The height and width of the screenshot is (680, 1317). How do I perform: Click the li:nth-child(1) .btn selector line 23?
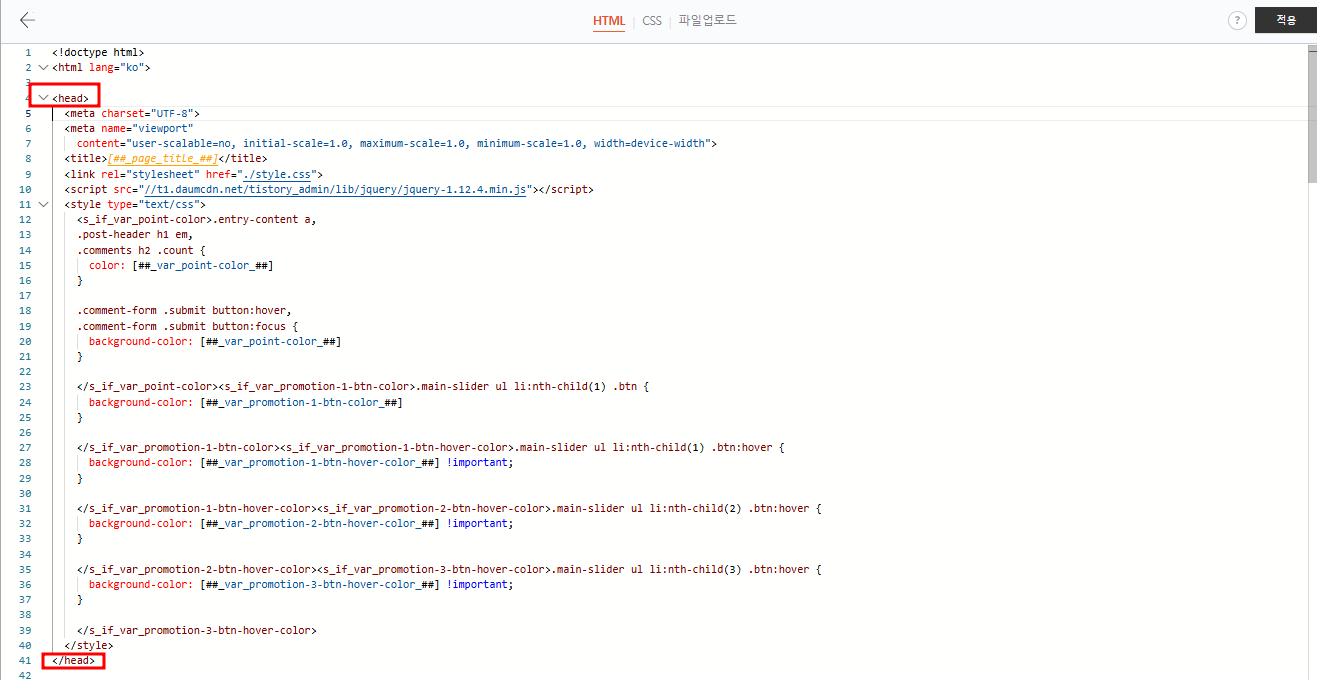pyautogui.click(x=363, y=387)
